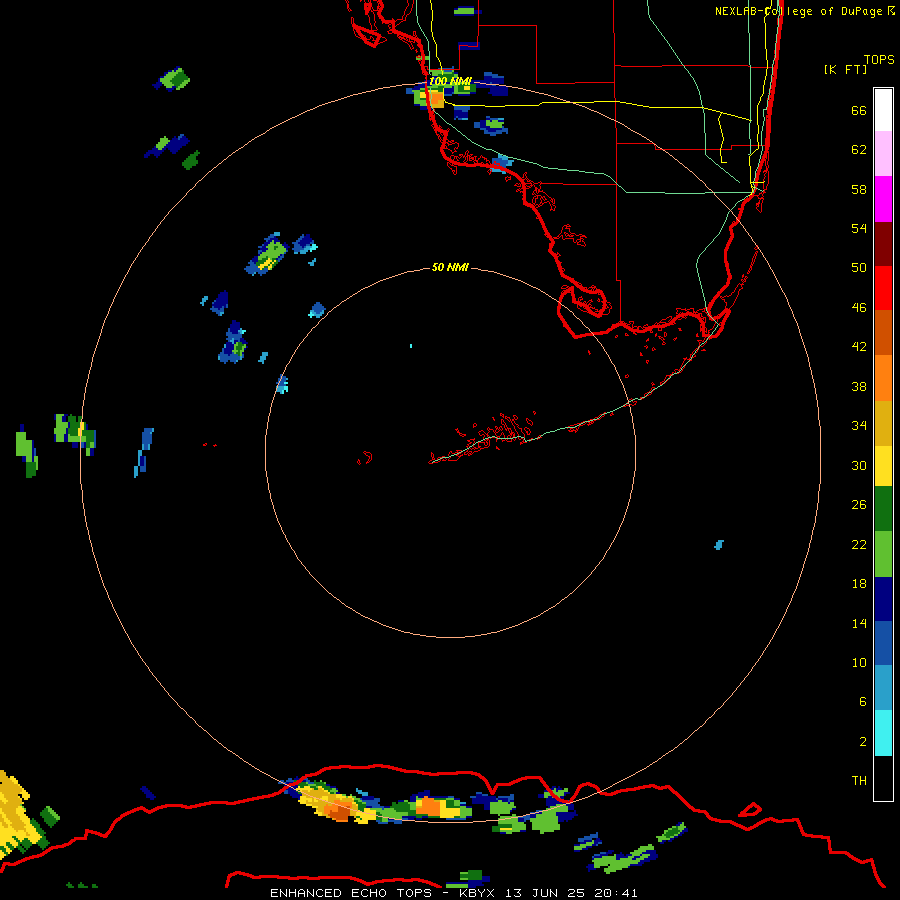
Task: Click the 66 legend value
Action: 859,110
